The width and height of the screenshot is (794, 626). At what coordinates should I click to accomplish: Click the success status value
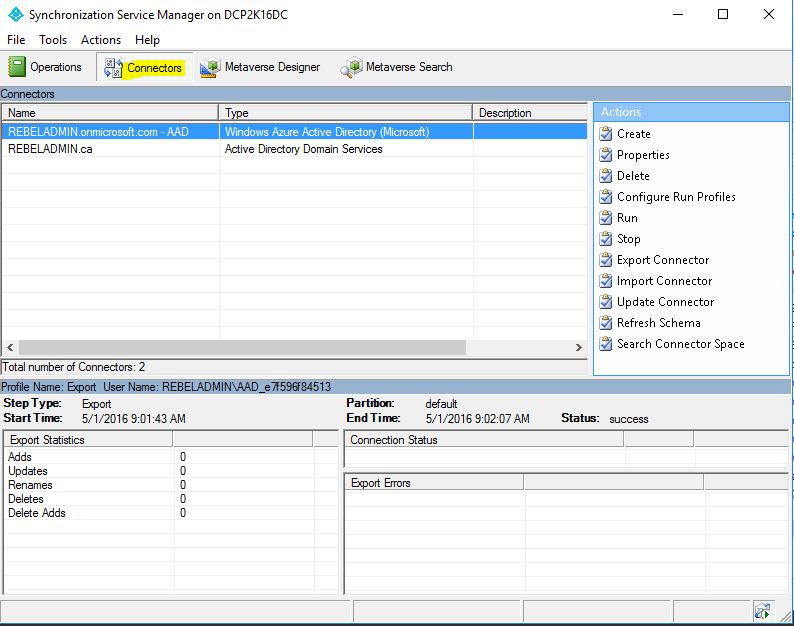pos(628,419)
